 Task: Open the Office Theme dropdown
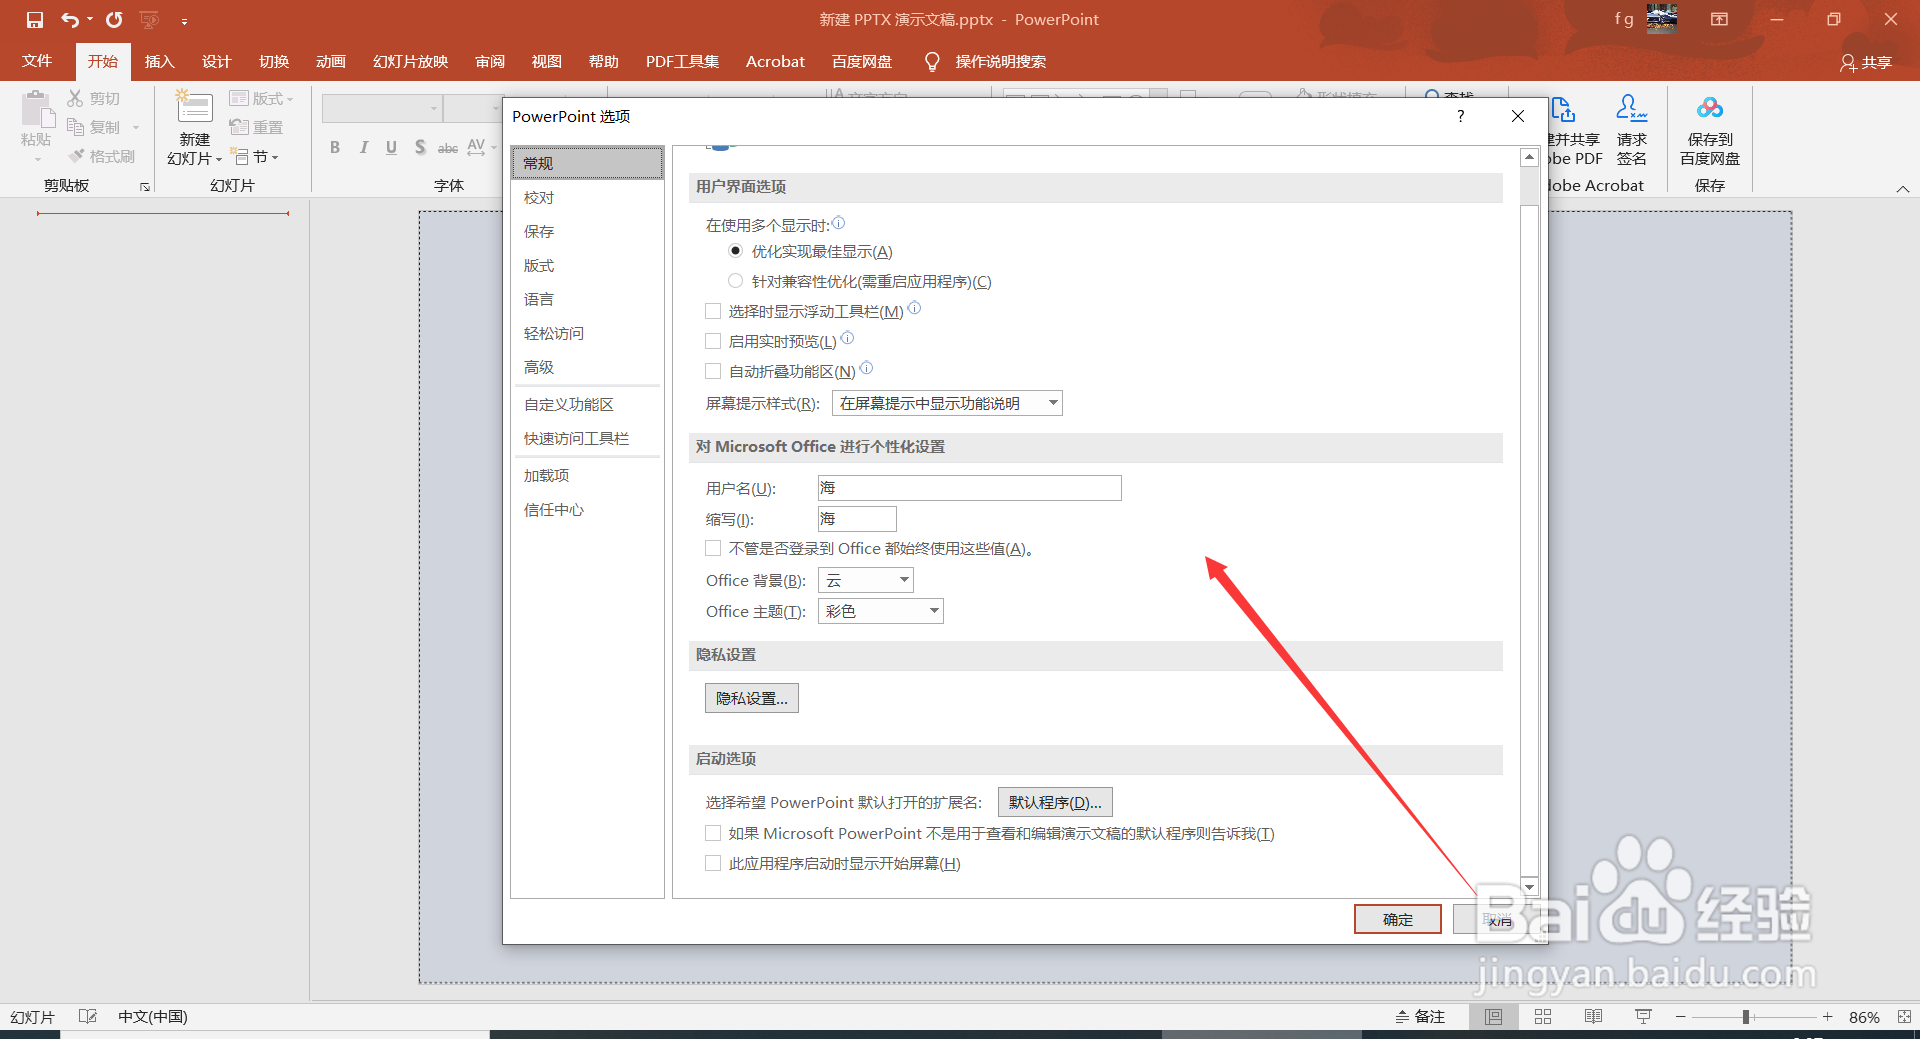tap(881, 611)
